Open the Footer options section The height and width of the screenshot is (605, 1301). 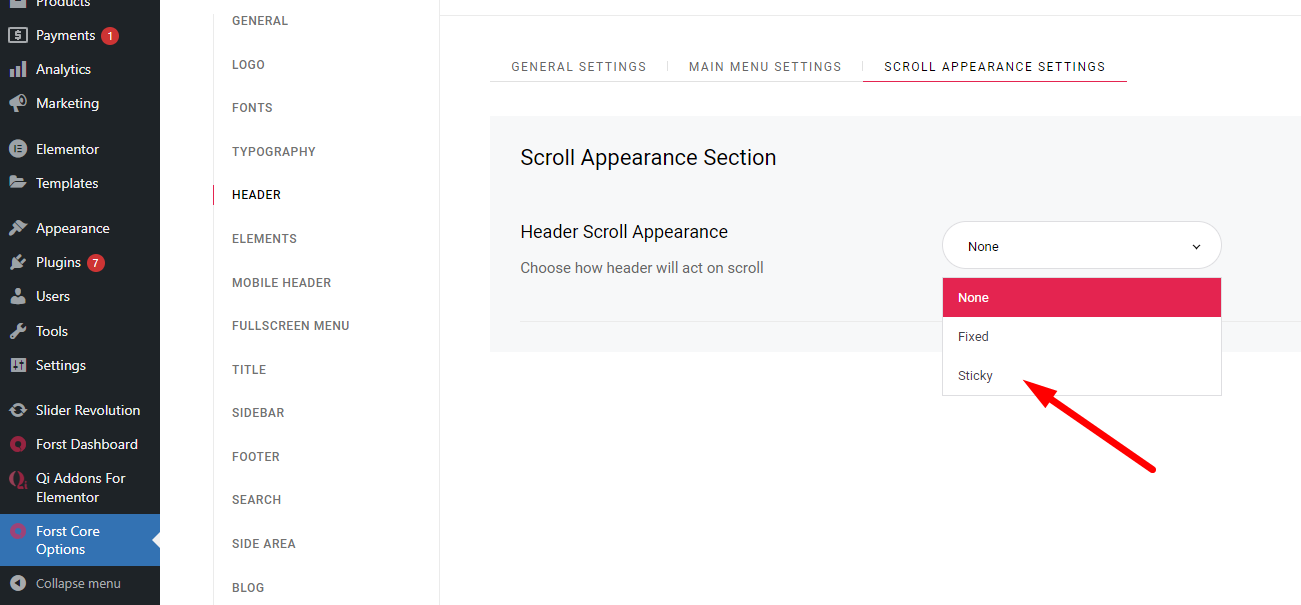click(256, 457)
